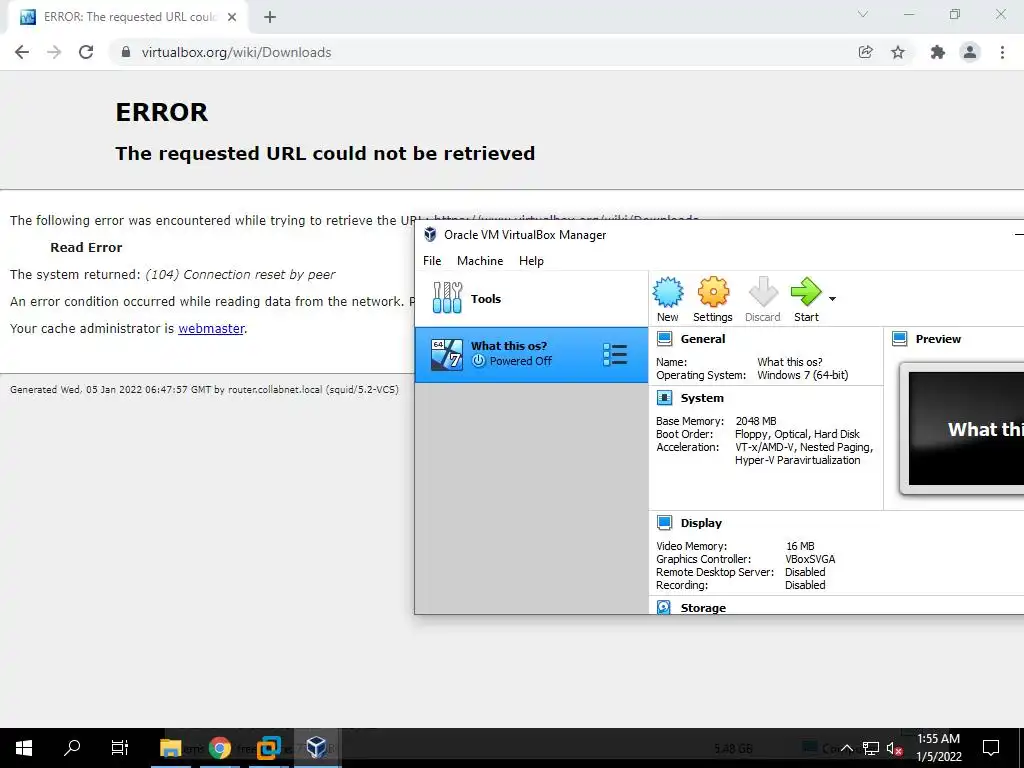The image size is (1024, 768).
Task: Click Chrome forward navigation arrow
Action: click(54, 52)
